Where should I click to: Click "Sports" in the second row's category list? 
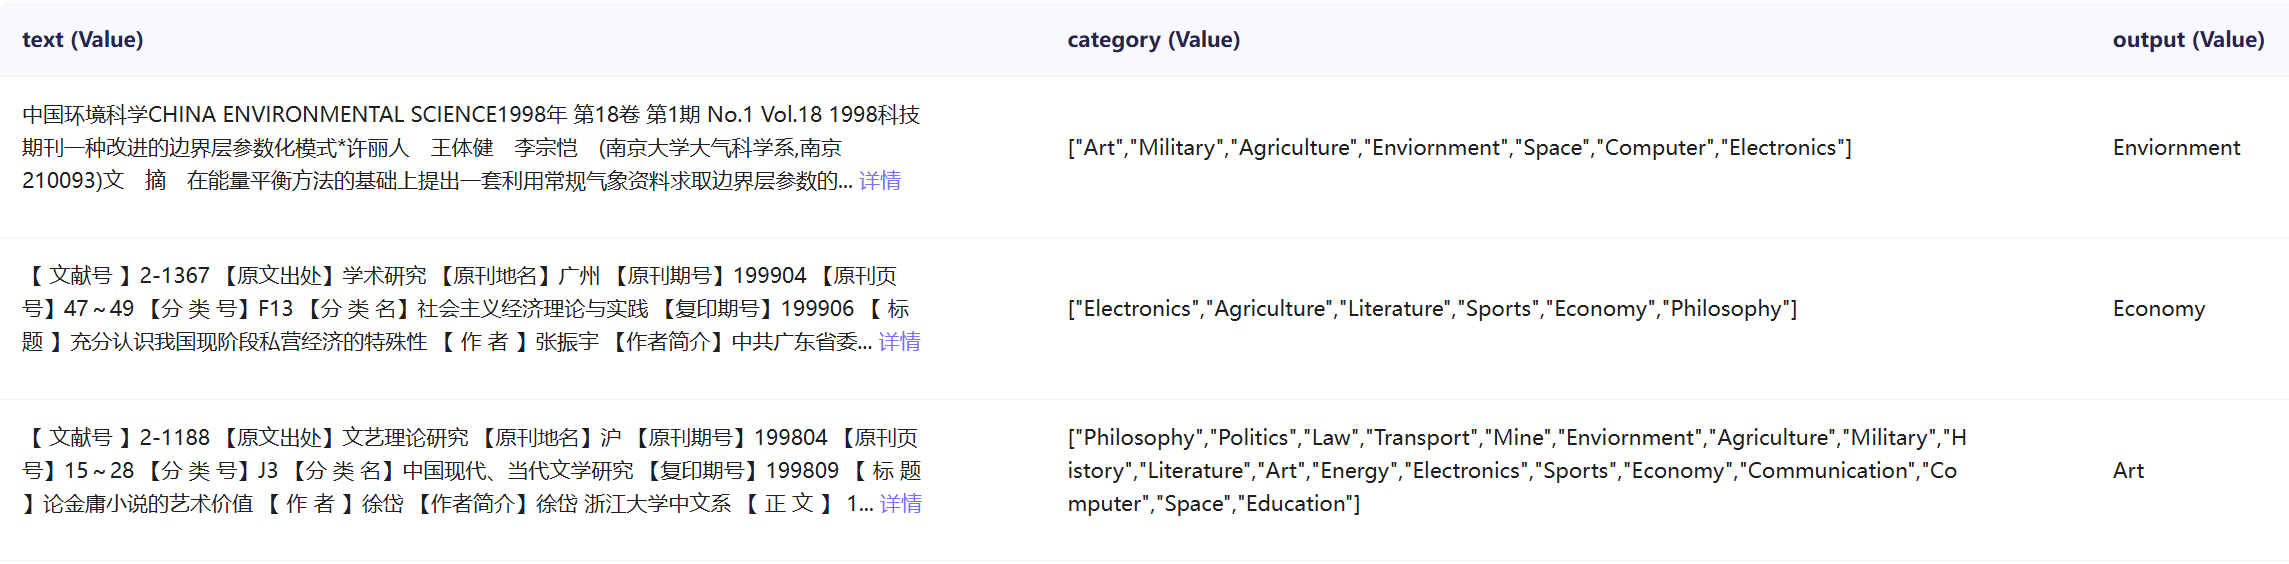(x=1497, y=309)
